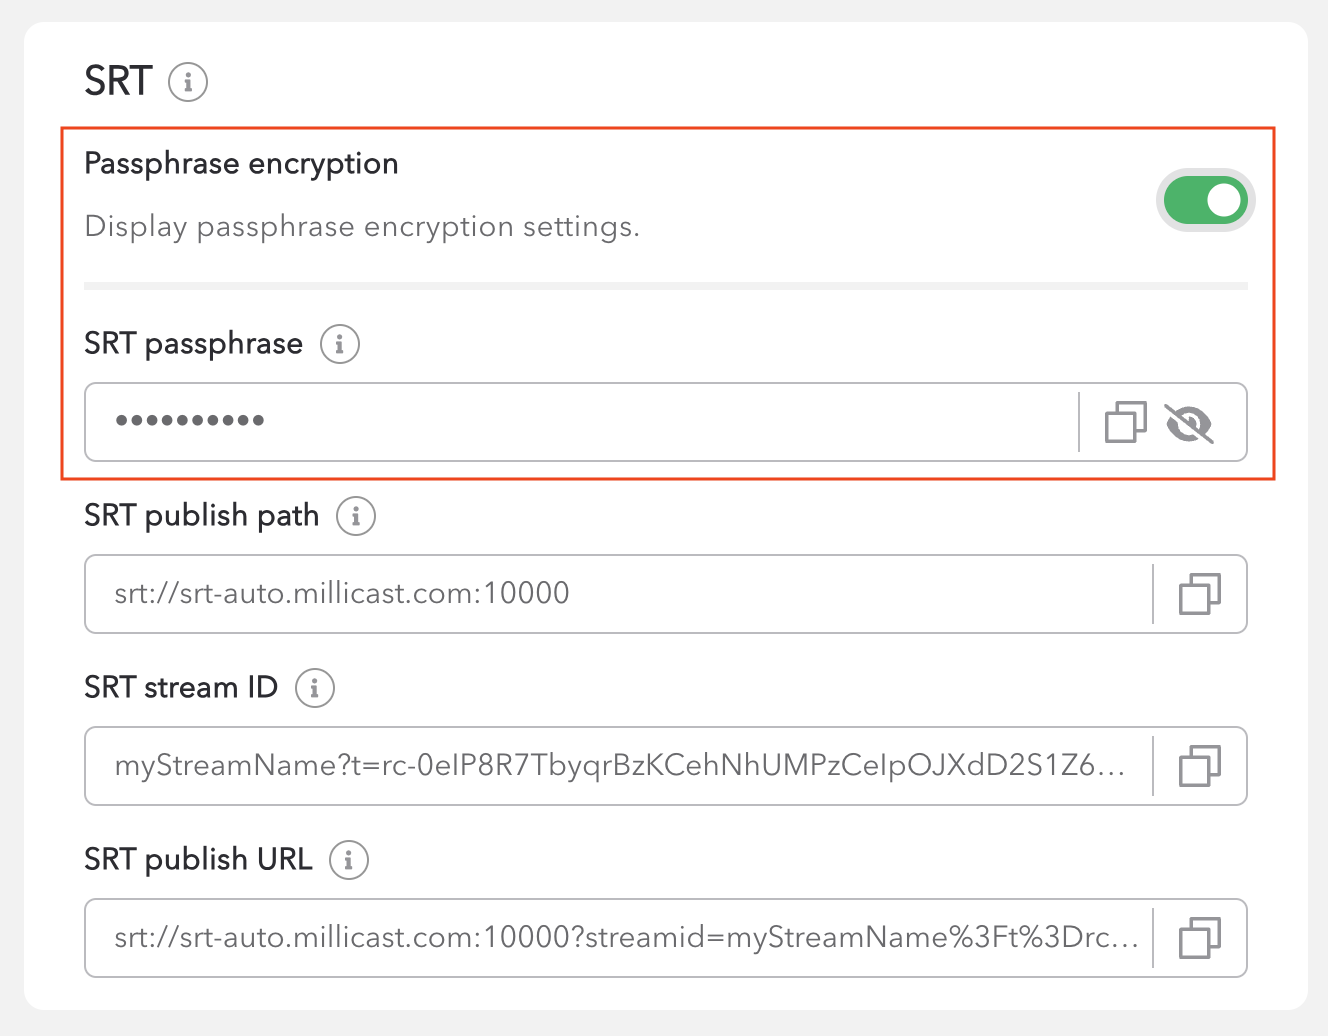Show info for SRT stream ID
The width and height of the screenshot is (1328, 1036).
pyautogui.click(x=315, y=688)
